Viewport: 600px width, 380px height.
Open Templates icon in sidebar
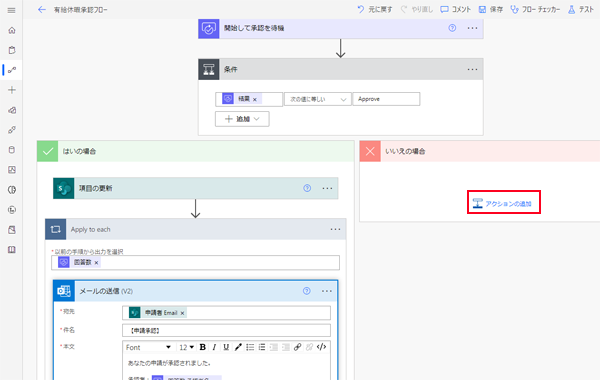(12, 110)
